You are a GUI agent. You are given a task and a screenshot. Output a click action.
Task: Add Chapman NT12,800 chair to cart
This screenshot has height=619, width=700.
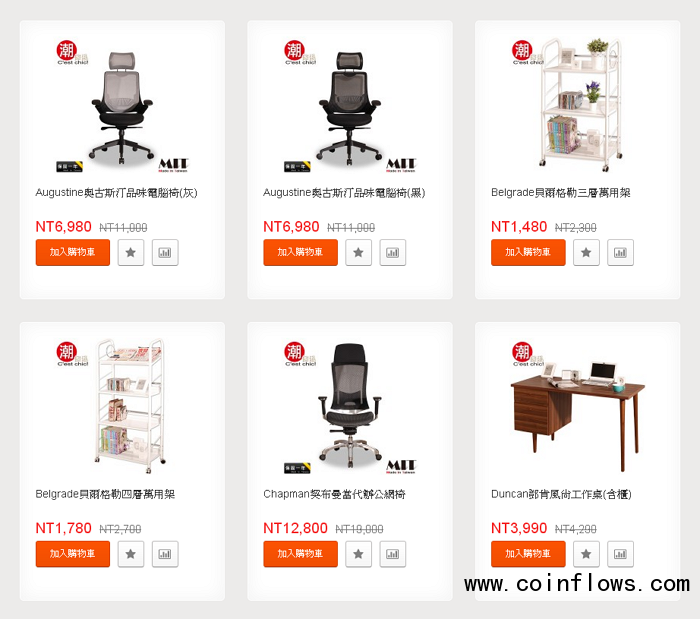point(300,554)
